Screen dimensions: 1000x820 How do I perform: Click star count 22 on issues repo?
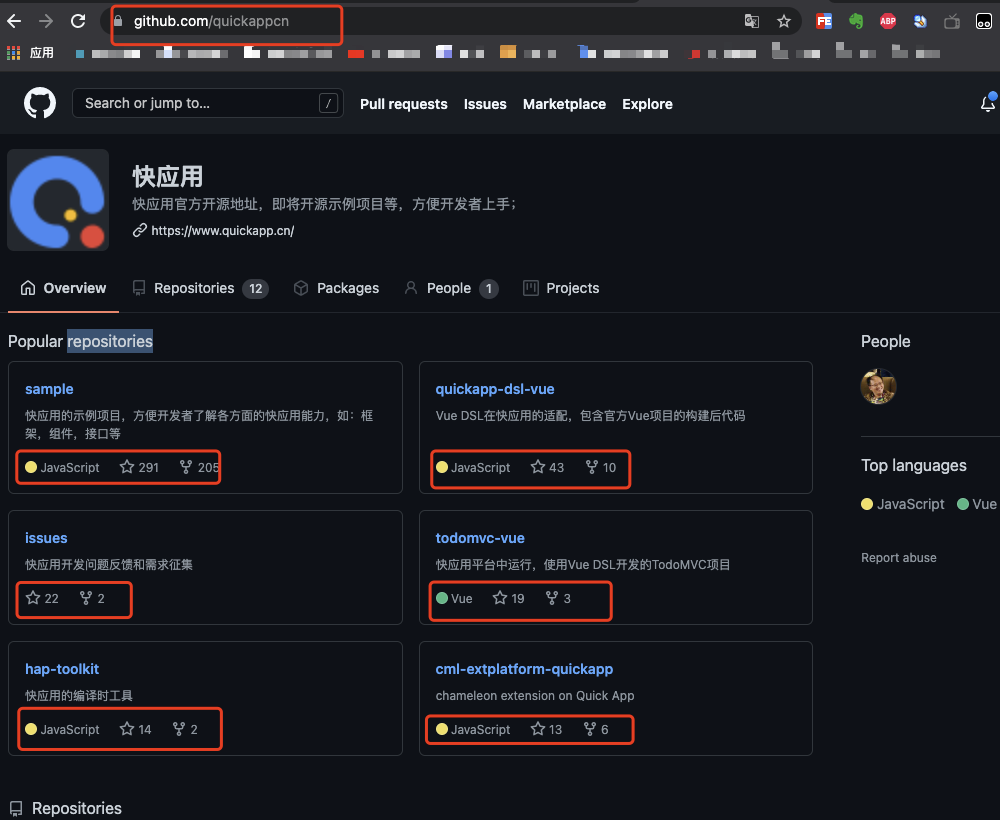(52, 598)
